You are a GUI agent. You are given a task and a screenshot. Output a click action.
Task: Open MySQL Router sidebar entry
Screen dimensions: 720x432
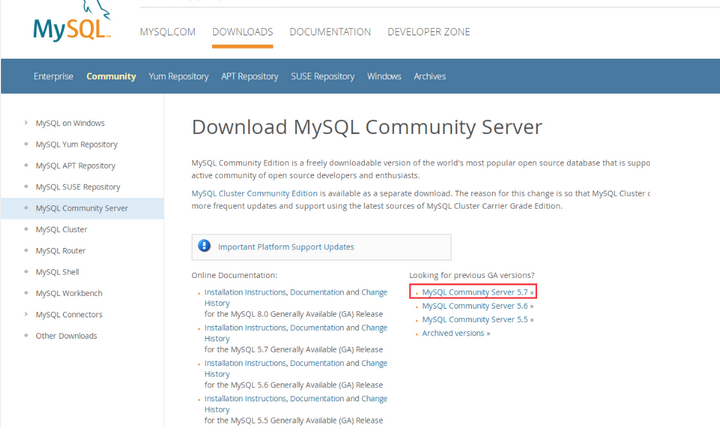tap(61, 251)
